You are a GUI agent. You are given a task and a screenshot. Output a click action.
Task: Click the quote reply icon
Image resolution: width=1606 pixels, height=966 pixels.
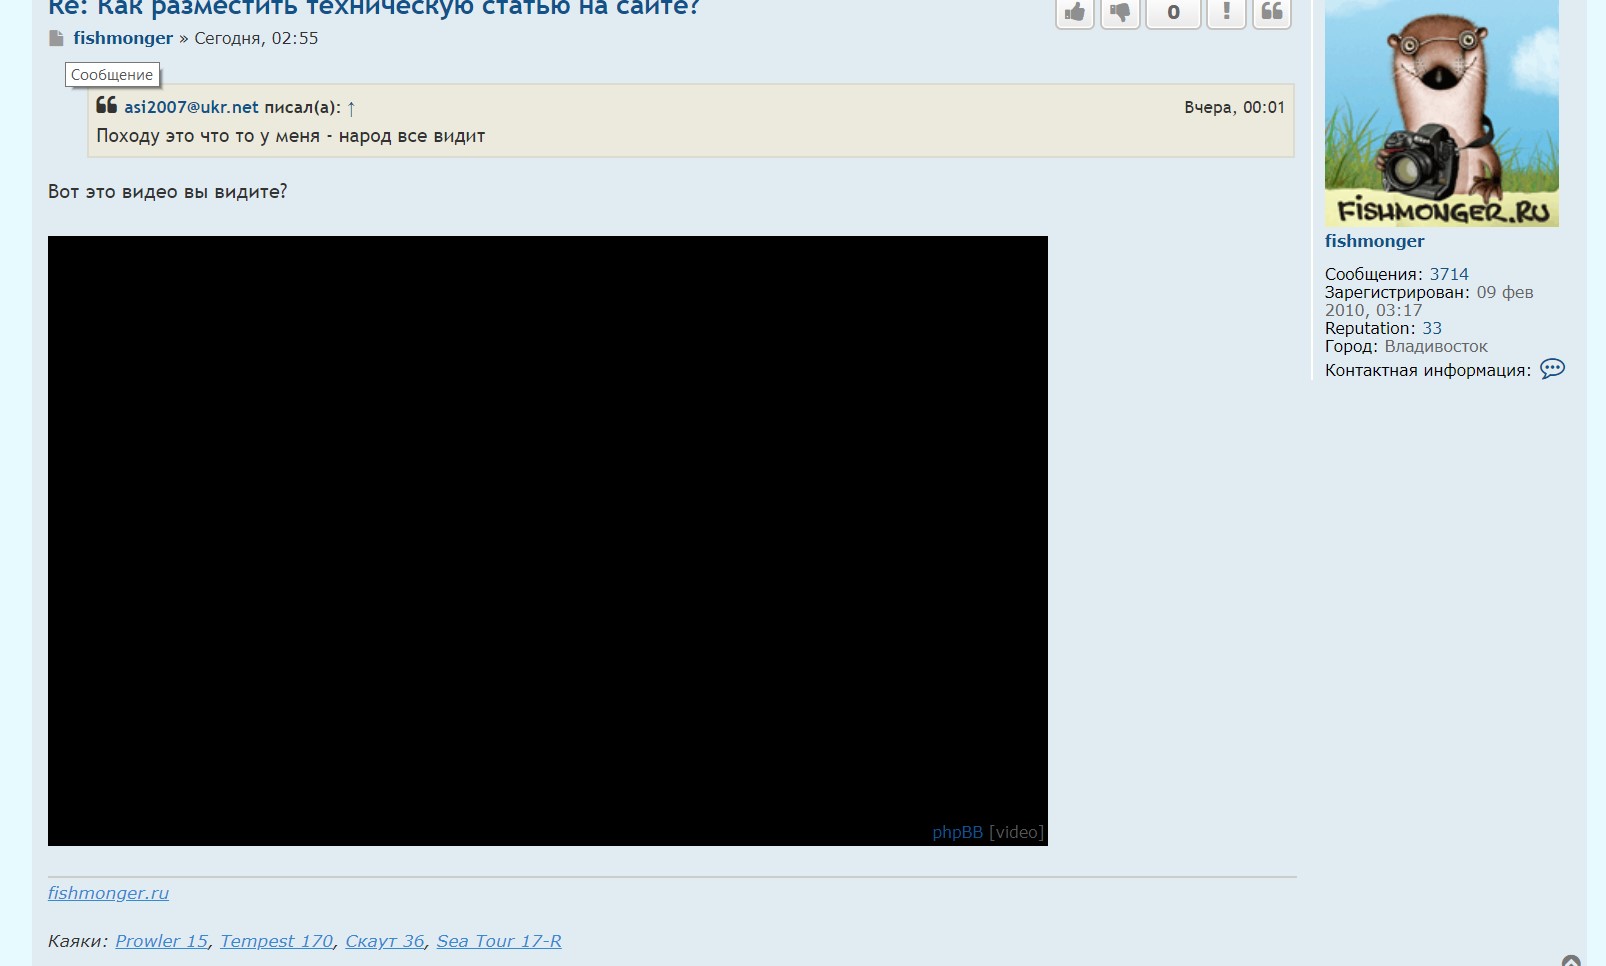1271,13
